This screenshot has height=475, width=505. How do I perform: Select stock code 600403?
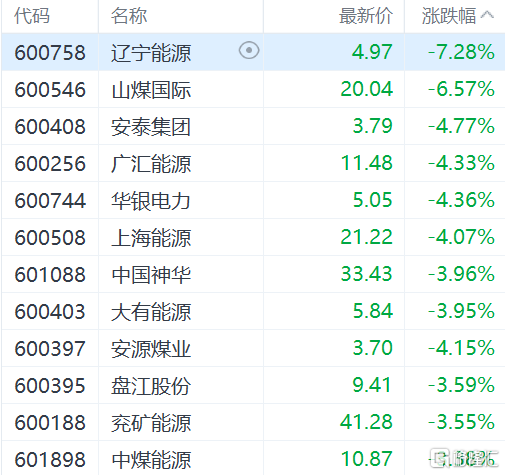(50, 312)
